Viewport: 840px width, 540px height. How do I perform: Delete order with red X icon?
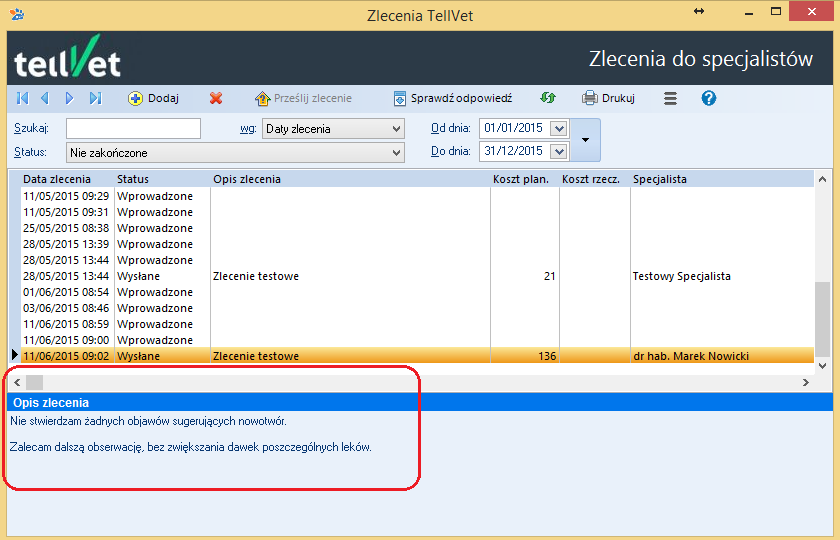216,98
